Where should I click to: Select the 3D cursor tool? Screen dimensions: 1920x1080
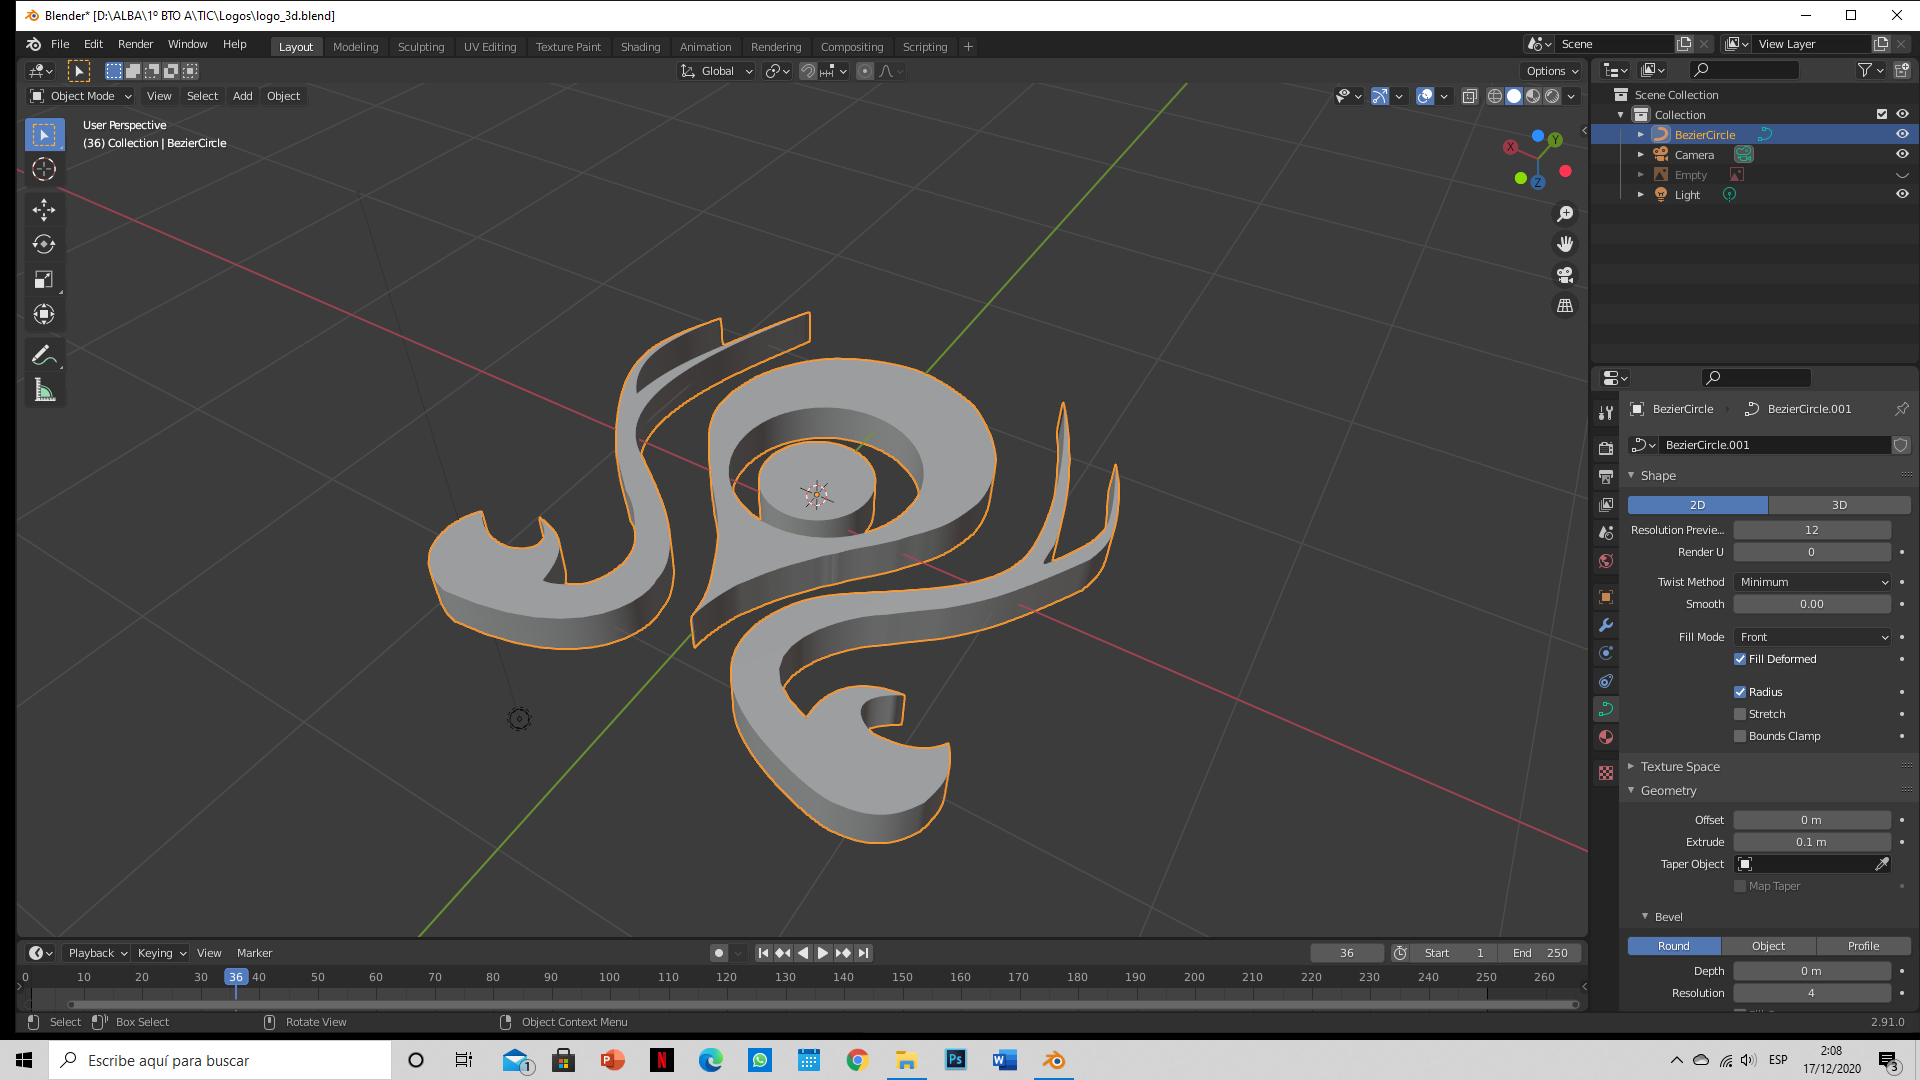tap(44, 169)
